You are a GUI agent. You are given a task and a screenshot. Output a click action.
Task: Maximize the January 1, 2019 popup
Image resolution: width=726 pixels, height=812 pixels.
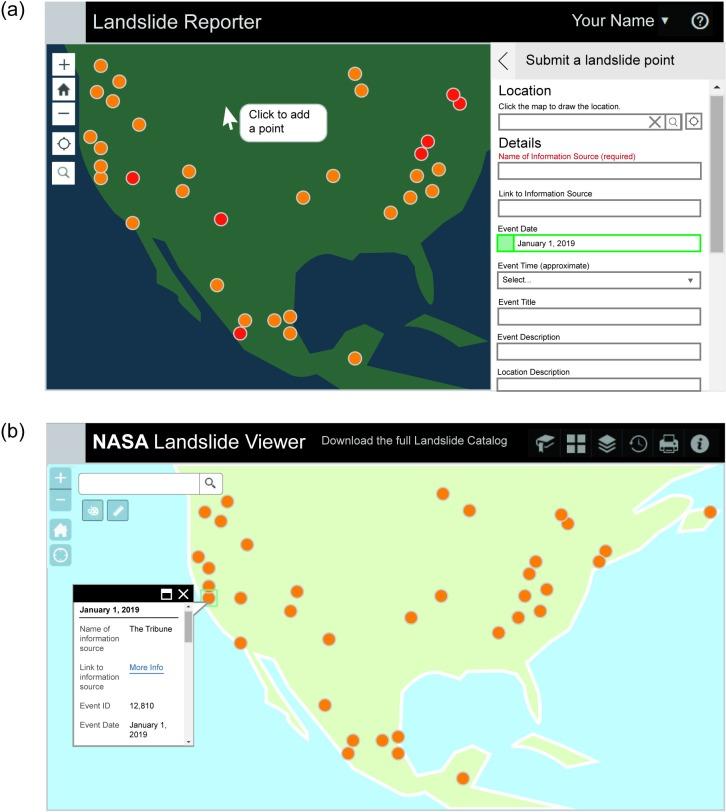tap(166, 594)
